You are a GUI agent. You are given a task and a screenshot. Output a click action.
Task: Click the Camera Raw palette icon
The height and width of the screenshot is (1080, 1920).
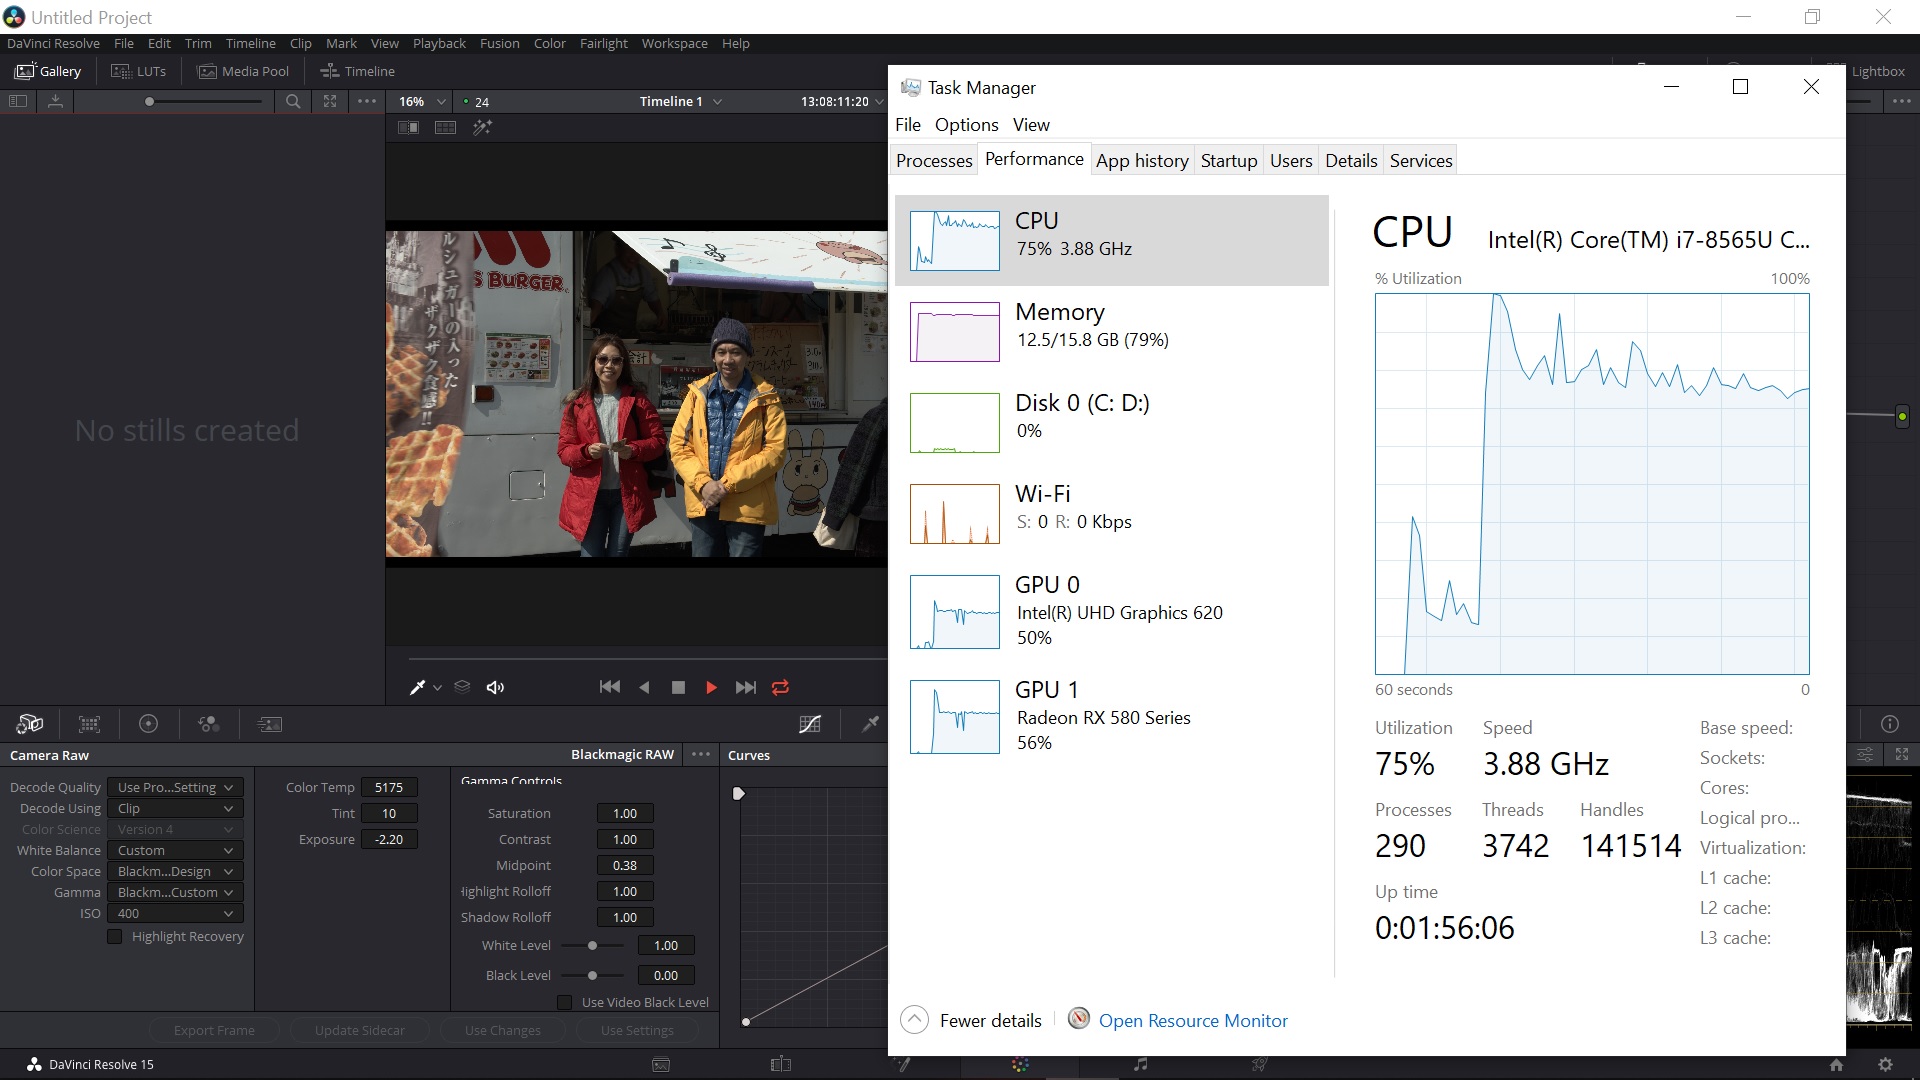click(30, 724)
